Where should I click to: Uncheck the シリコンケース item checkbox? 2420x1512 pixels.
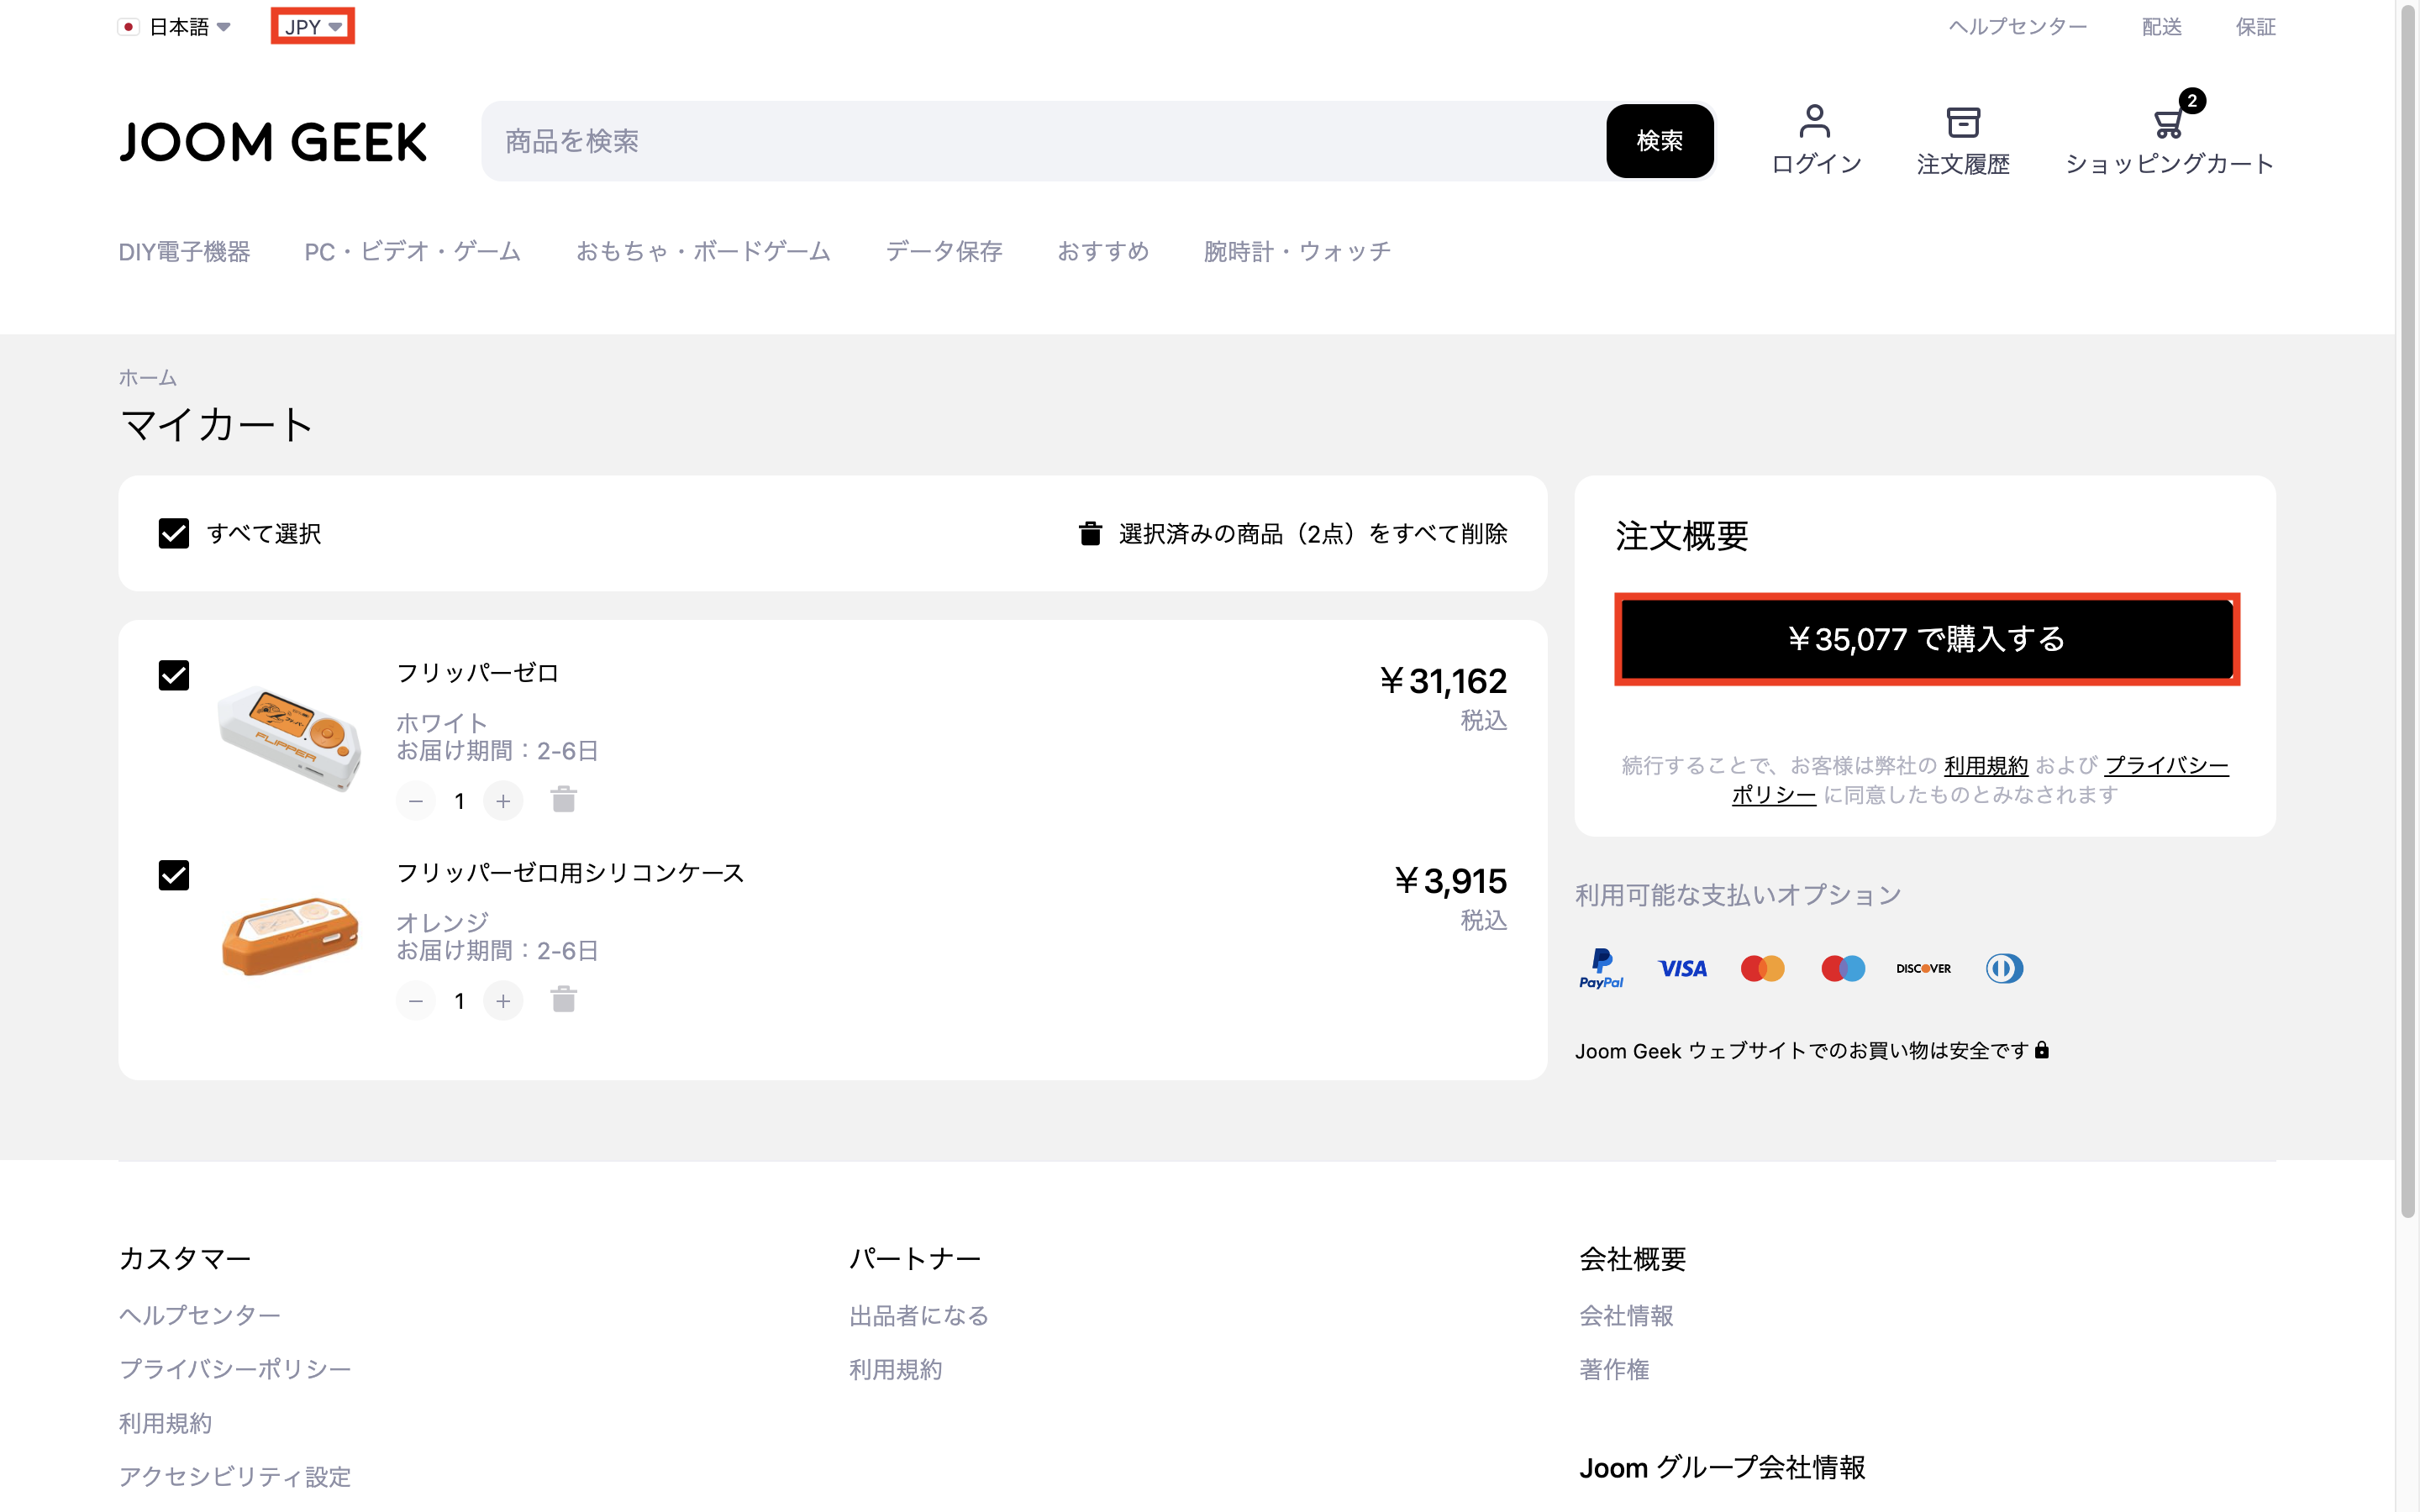pos(174,875)
